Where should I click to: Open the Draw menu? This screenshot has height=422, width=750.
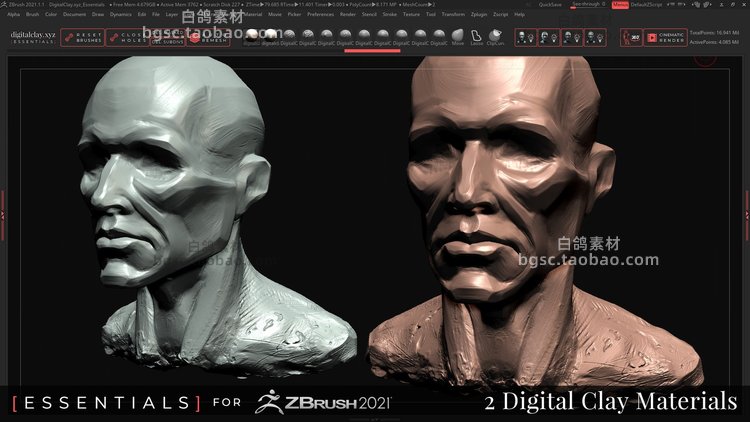[x=98, y=14]
